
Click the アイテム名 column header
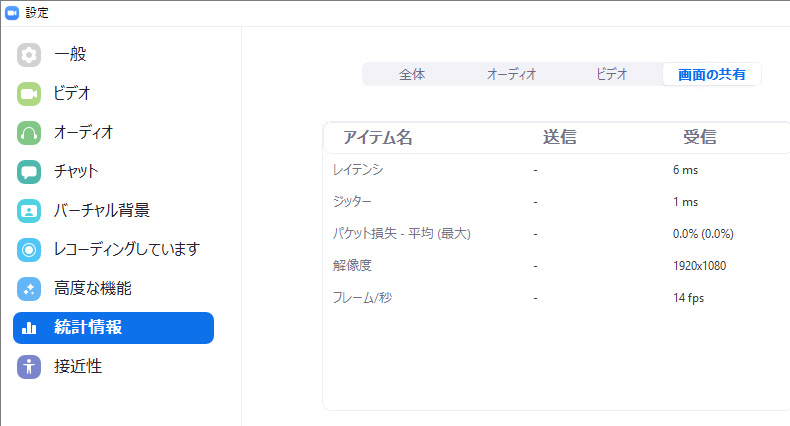point(377,138)
